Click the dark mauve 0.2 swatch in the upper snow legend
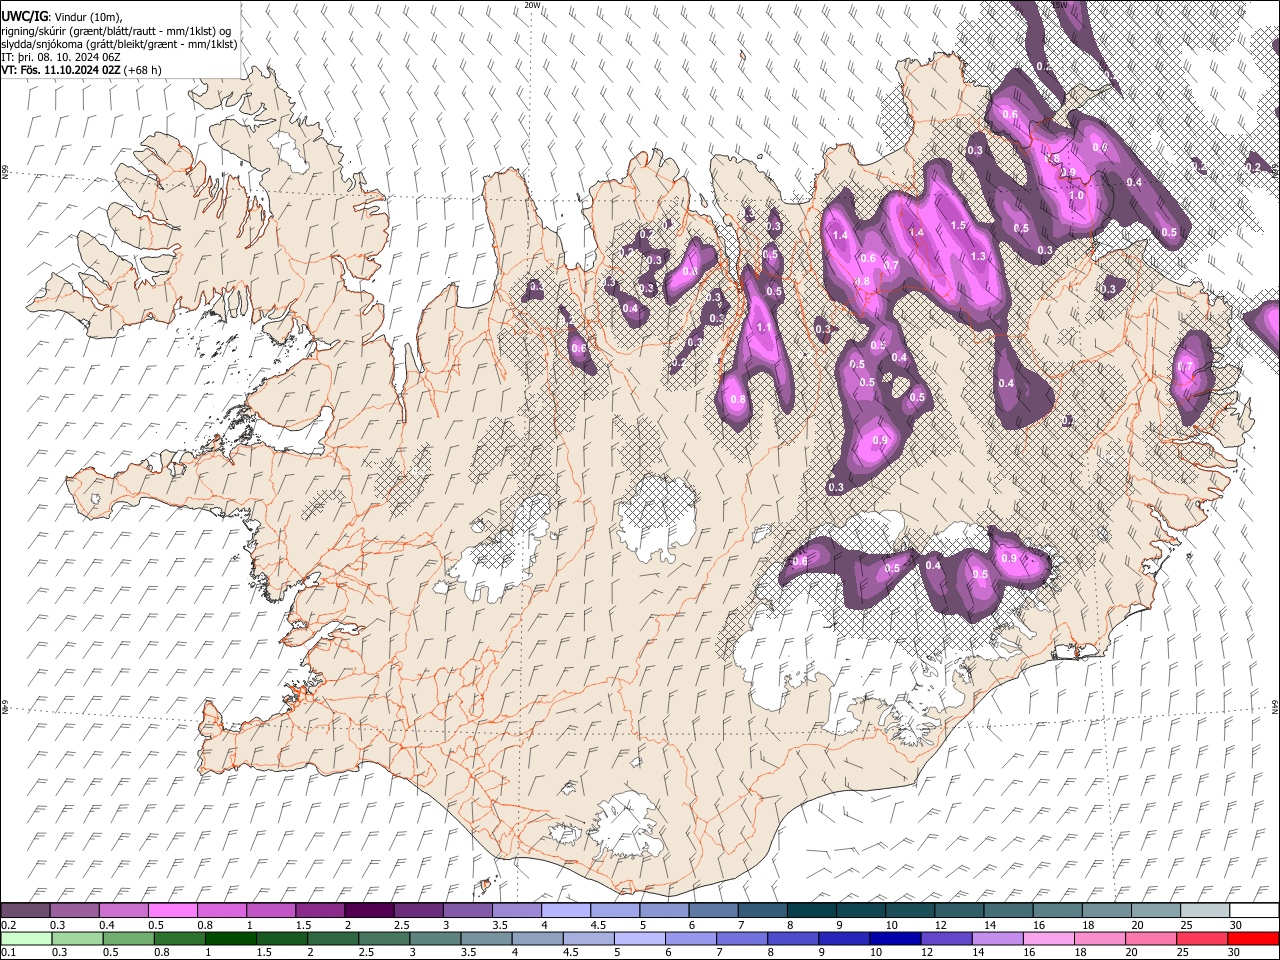The image size is (1280, 960). (25, 910)
